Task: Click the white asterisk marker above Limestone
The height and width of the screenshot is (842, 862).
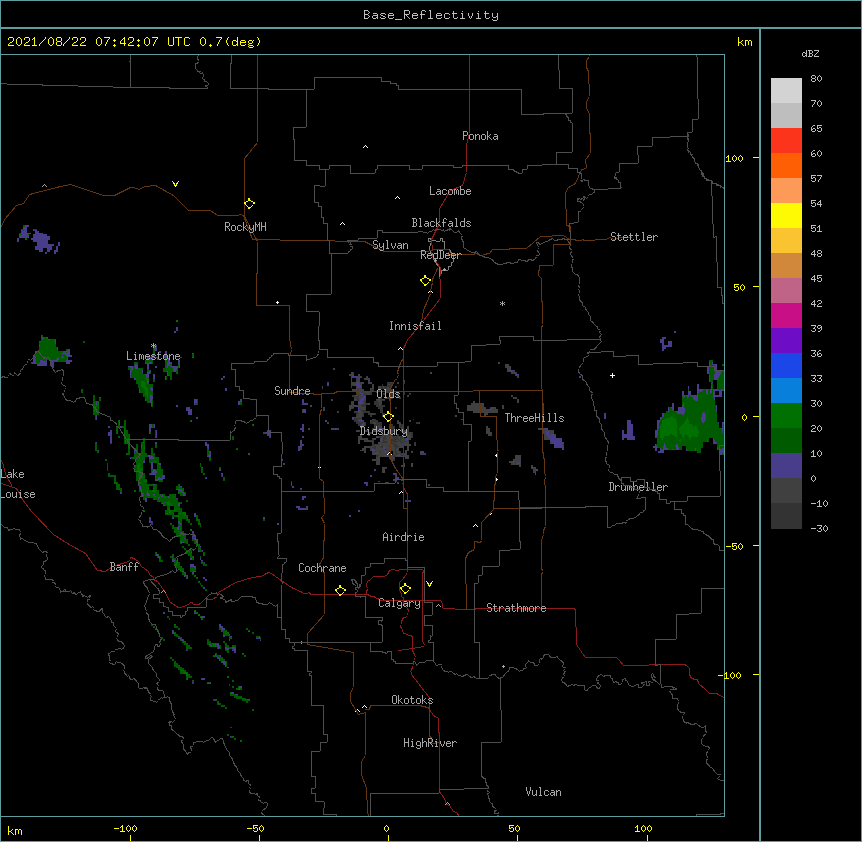Action: pos(154,346)
